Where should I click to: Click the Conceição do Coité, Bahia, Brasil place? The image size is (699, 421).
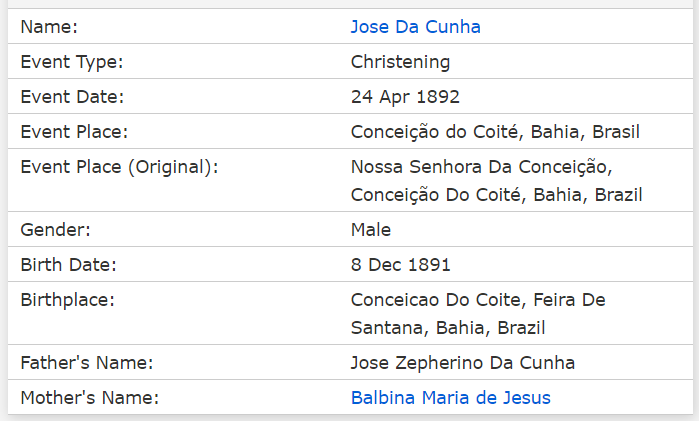[x=495, y=132]
